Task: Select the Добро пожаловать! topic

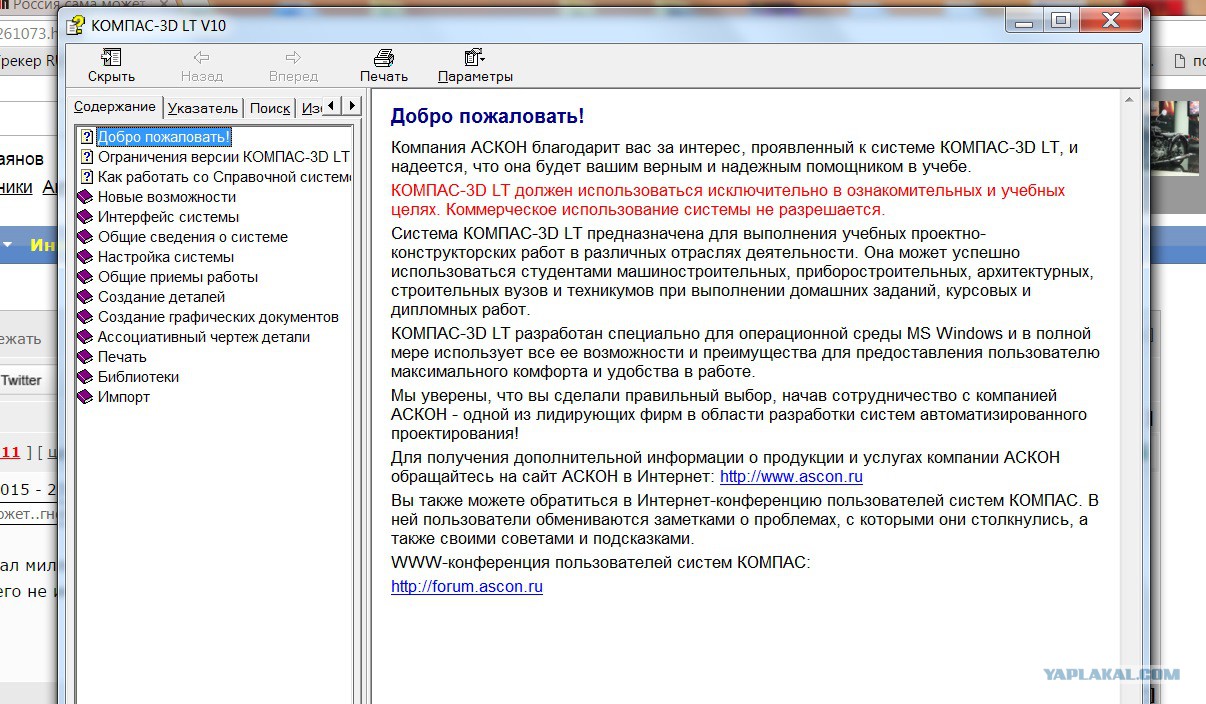Action: 164,137
